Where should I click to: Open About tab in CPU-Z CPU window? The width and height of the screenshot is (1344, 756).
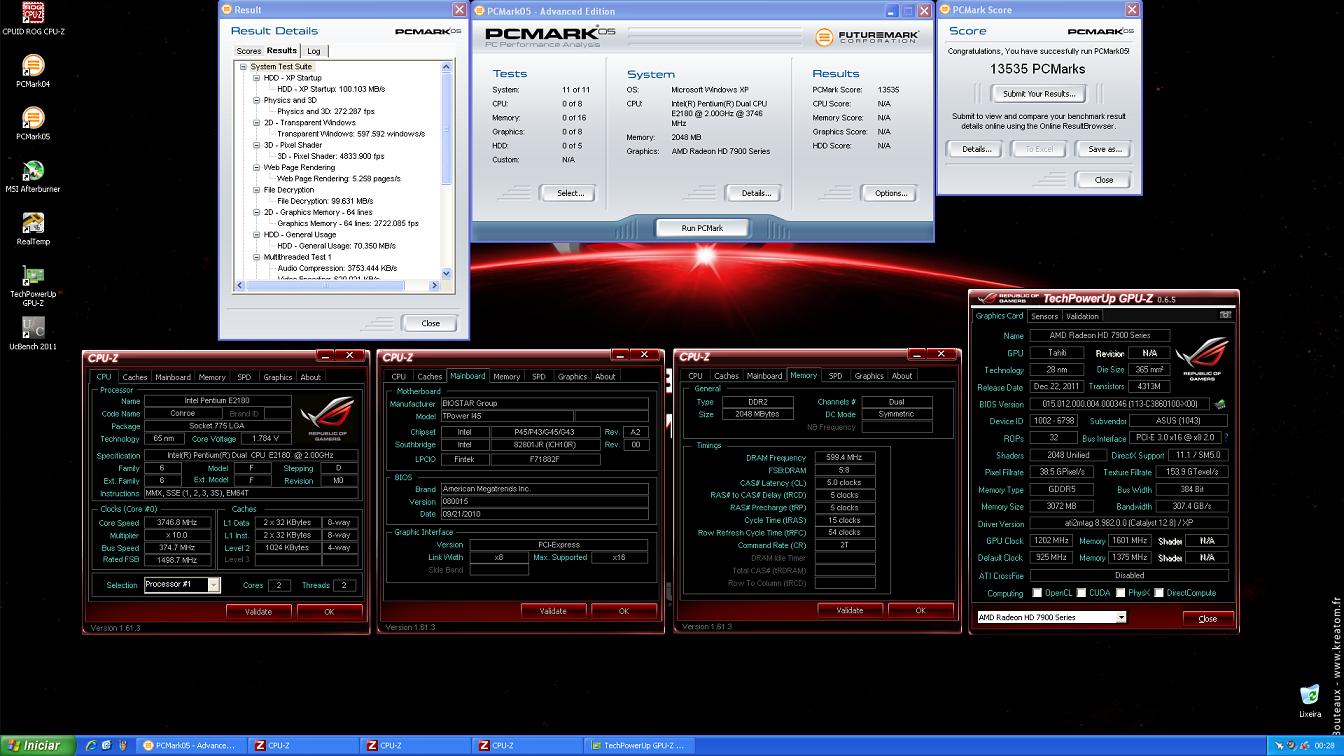(311, 377)
